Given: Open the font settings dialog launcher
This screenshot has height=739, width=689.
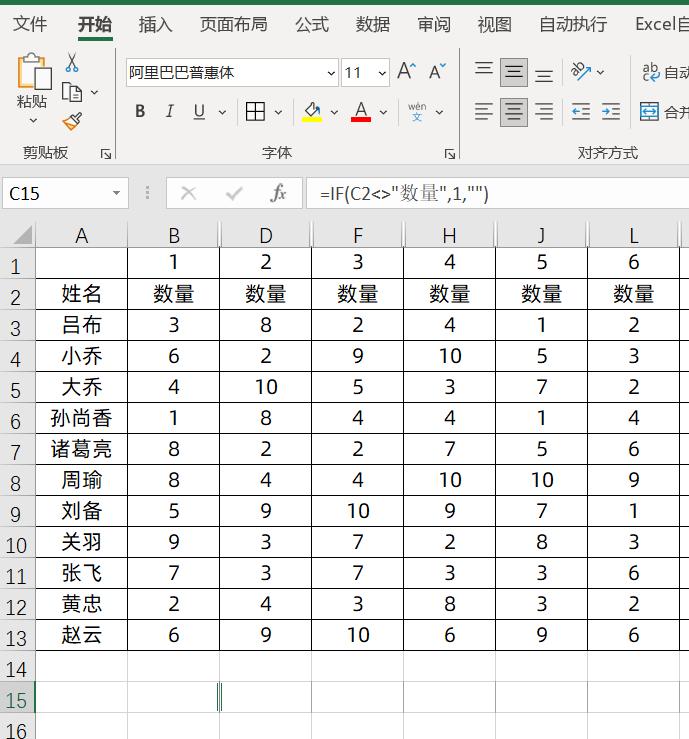Looking at the screenshot, I should click(450, 154).
